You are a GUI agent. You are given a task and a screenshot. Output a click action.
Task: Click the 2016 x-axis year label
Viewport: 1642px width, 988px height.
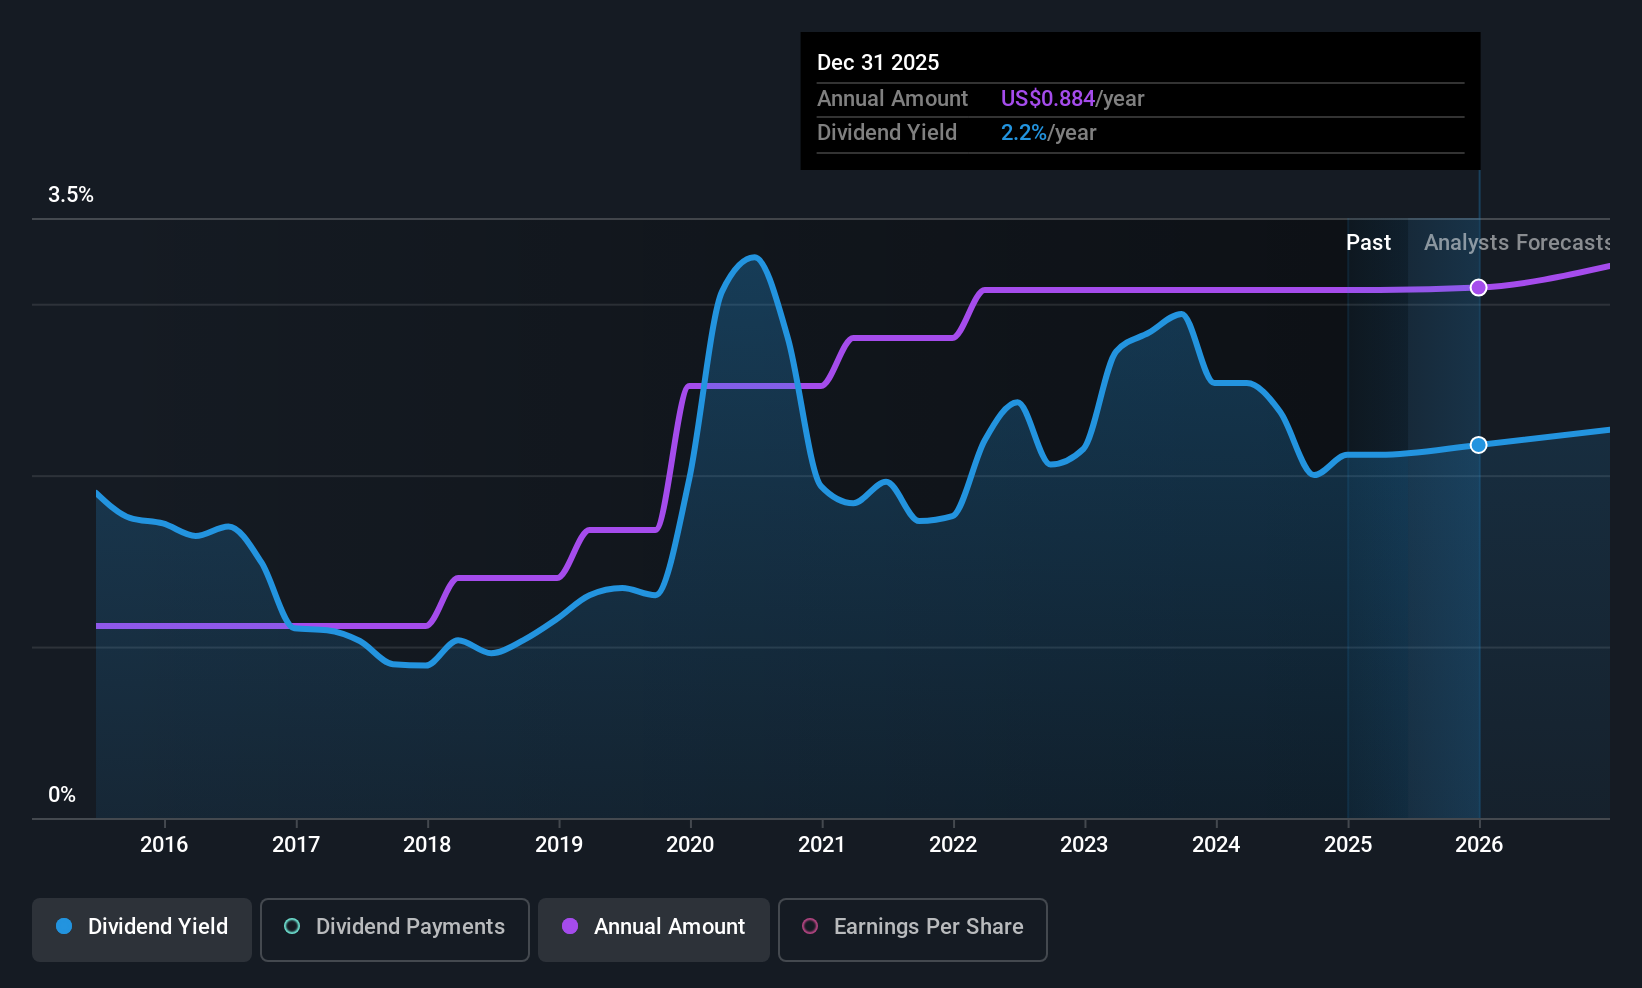point(164,845)
